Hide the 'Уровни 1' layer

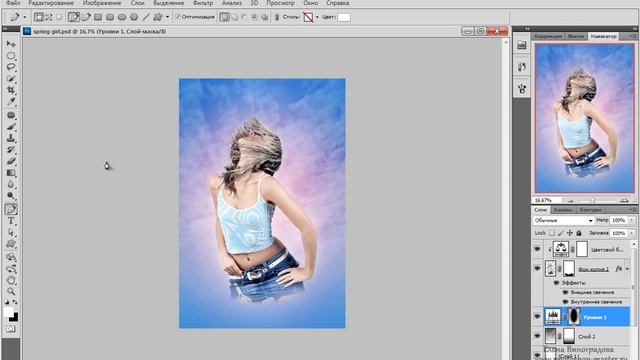tap(537, 317)
